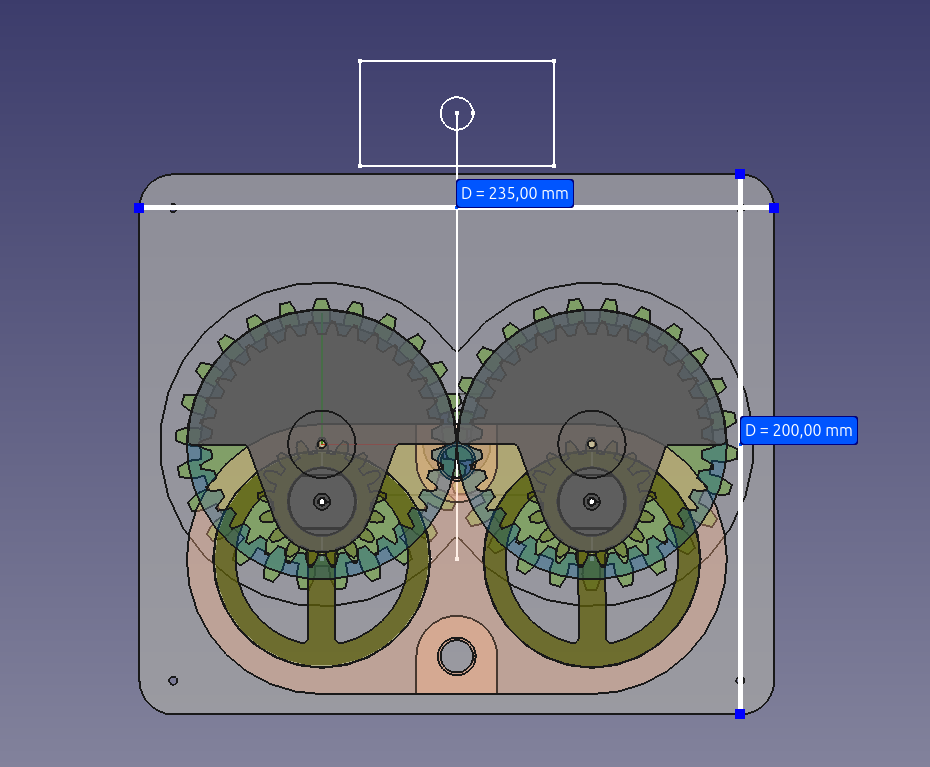Select left blue handle of horizontal dimension

139,208
